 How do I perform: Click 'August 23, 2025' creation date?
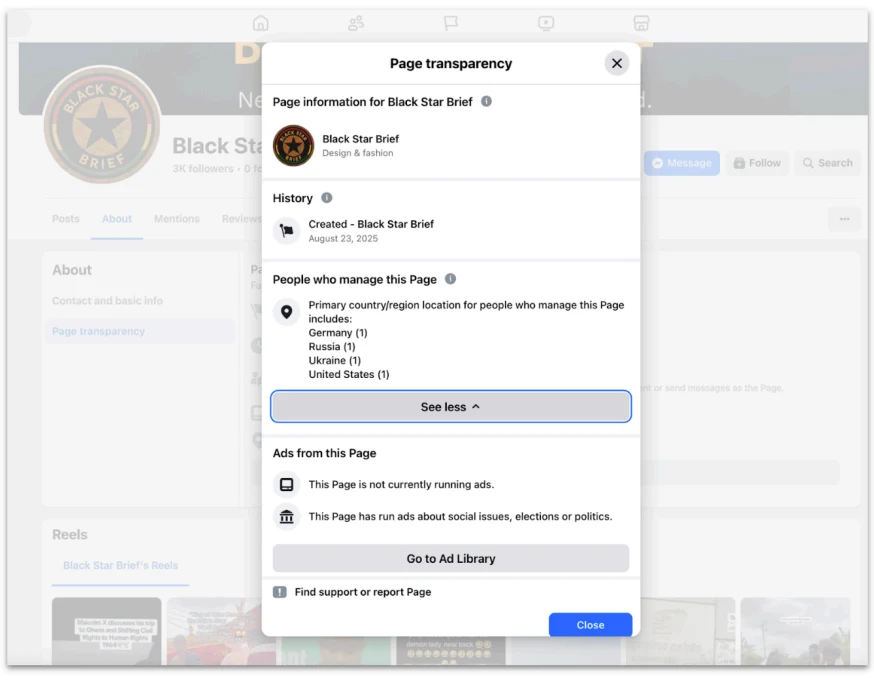coord(343,239)
